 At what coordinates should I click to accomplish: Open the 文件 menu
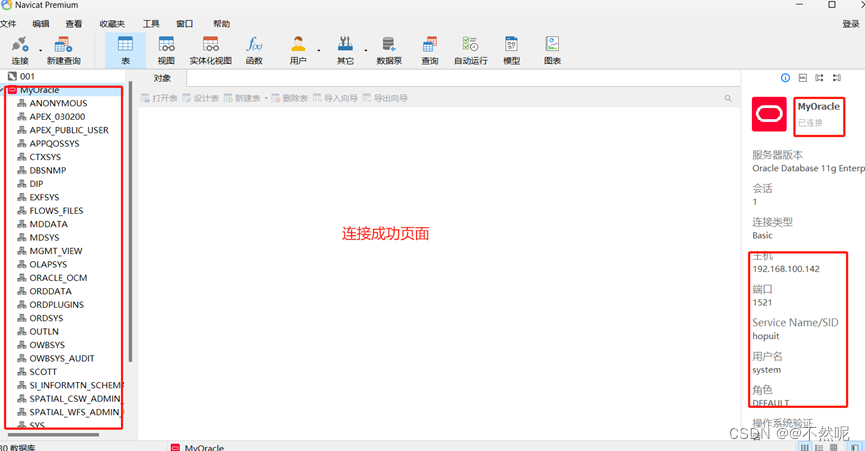pyautogui.click(x=8, y=24)
